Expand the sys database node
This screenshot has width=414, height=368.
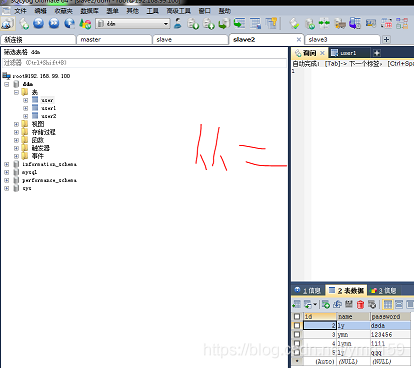7,188
